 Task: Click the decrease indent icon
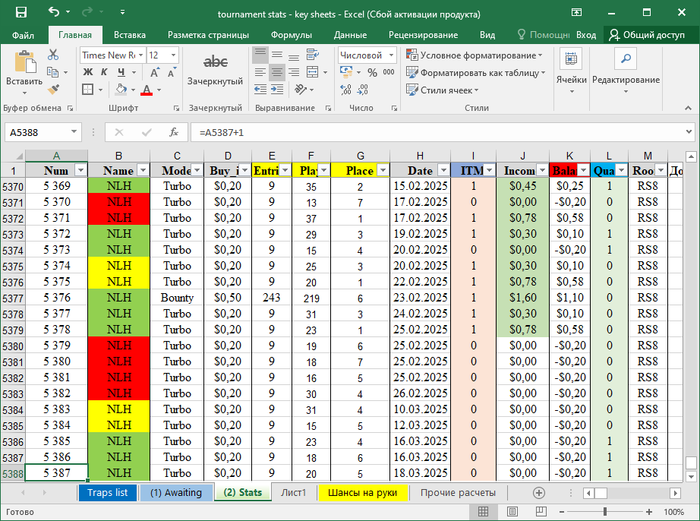[260, 90]
